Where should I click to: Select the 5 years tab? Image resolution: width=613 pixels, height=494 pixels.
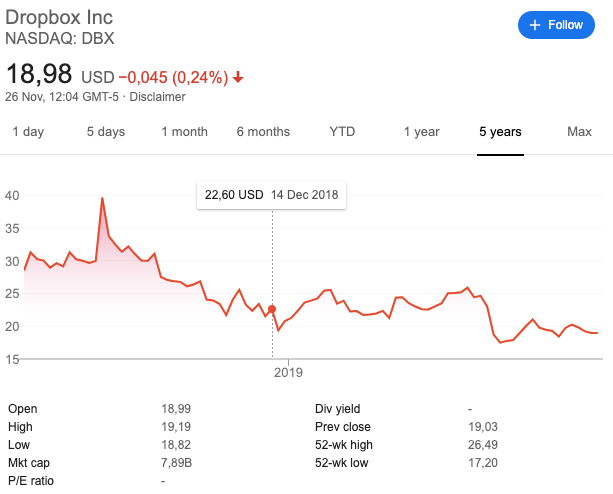pos(500,132)
